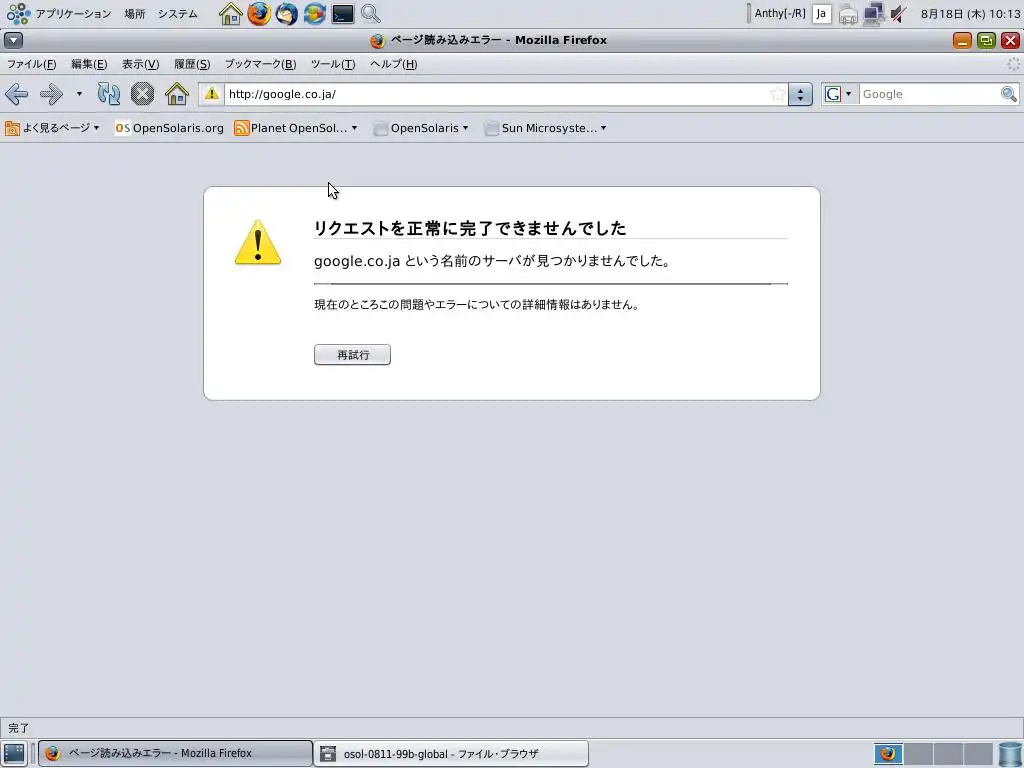Switch to Firefox taskbar window button
The height and width of the screenshot is (768, 1024).
pos(175,753)
